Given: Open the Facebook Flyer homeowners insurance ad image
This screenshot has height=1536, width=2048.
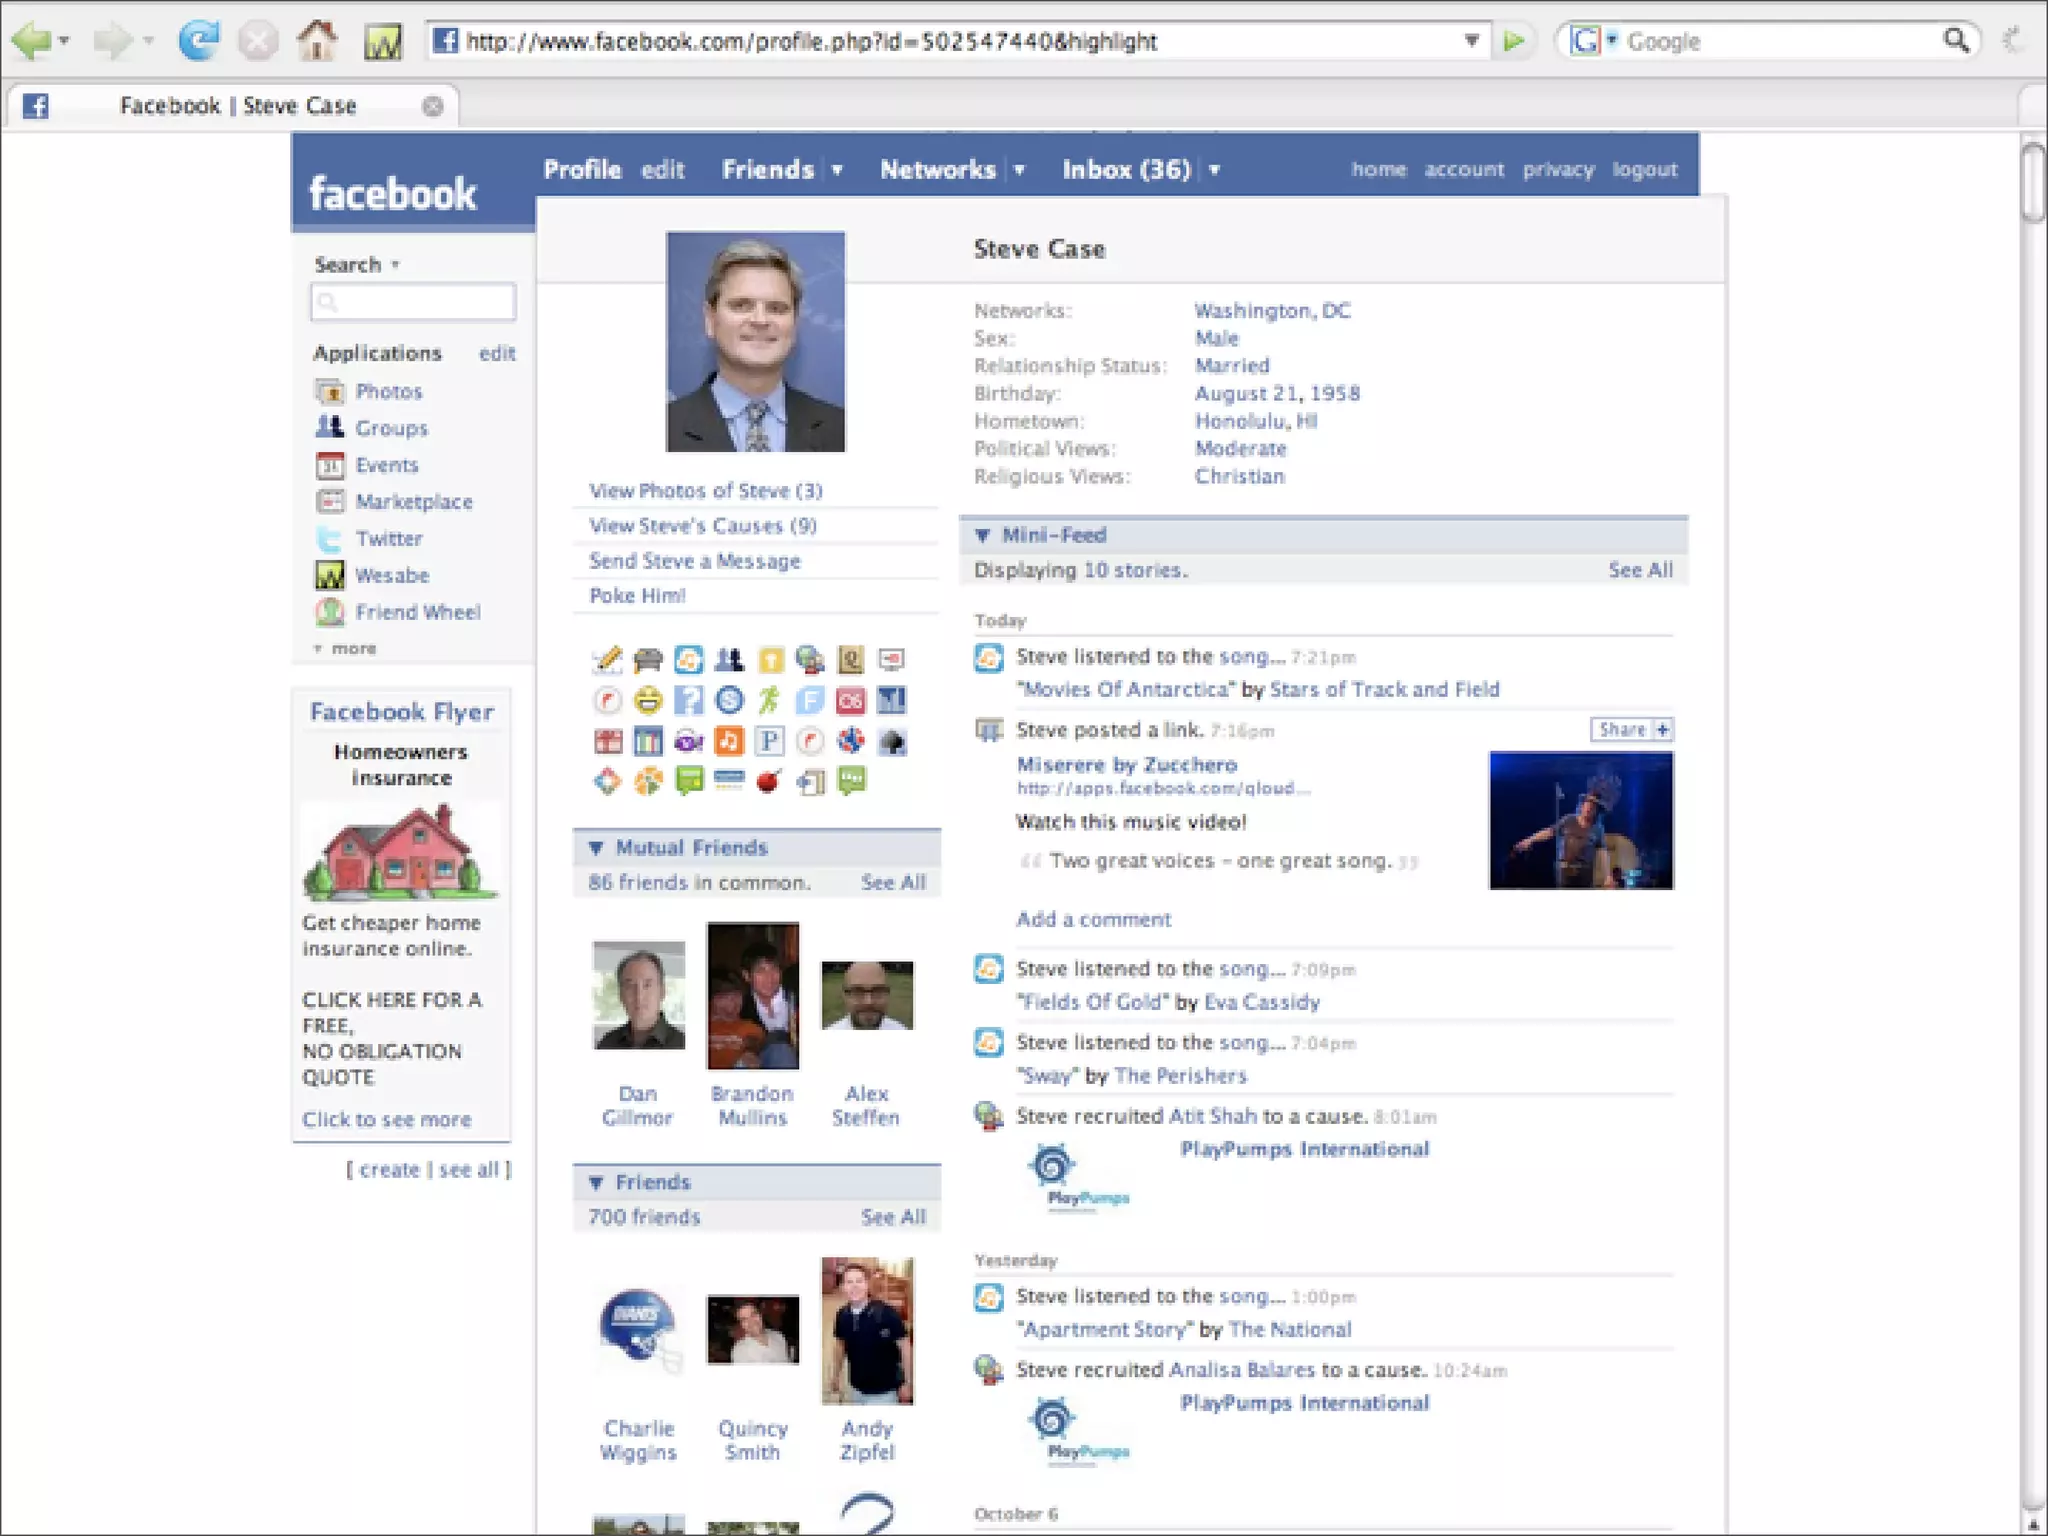Looking at the screenshot, I should (400, 851).
